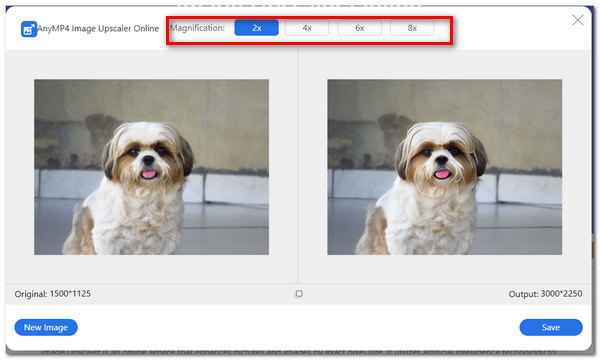Select the 6x magnification option
Screen dimensions: 600x360
pos(359,28)
